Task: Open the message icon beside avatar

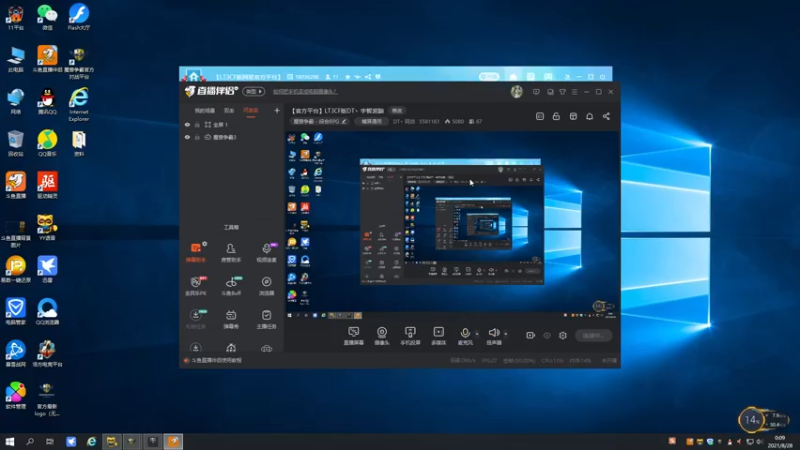Action: coord(536,92)
